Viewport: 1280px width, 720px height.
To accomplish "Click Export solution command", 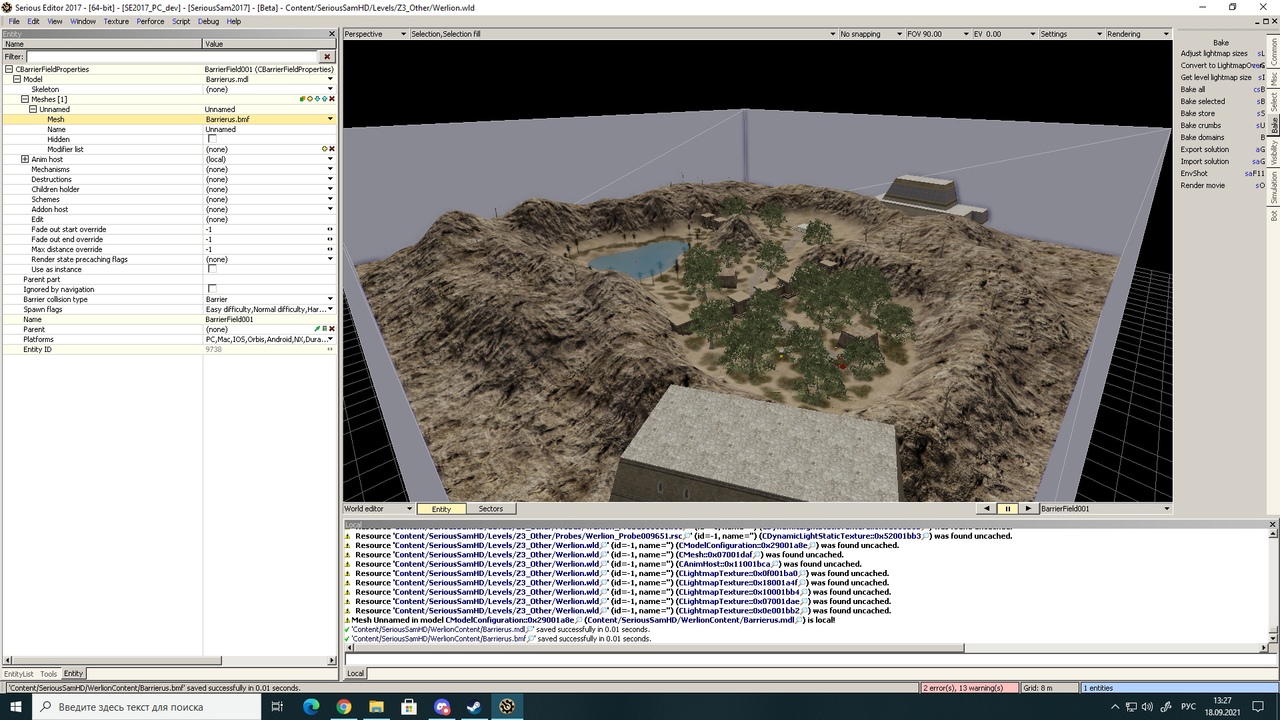I will [x=1205, y=149].
